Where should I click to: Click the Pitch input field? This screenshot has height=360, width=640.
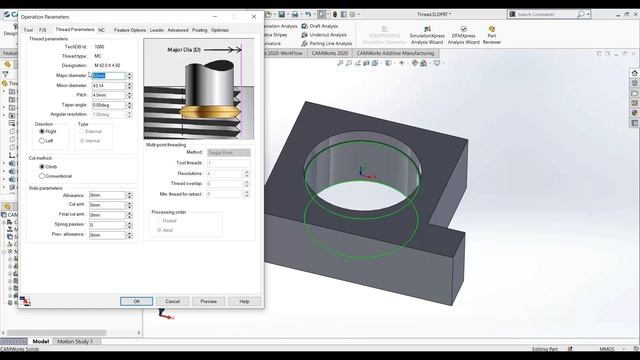click(109, 95)
